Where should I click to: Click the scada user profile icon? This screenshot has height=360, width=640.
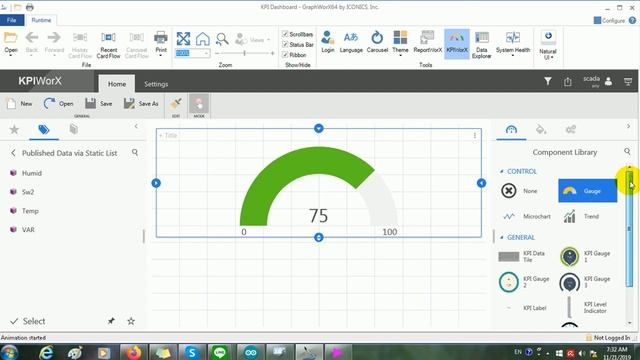pyautogui.click(x=608, y=81)
